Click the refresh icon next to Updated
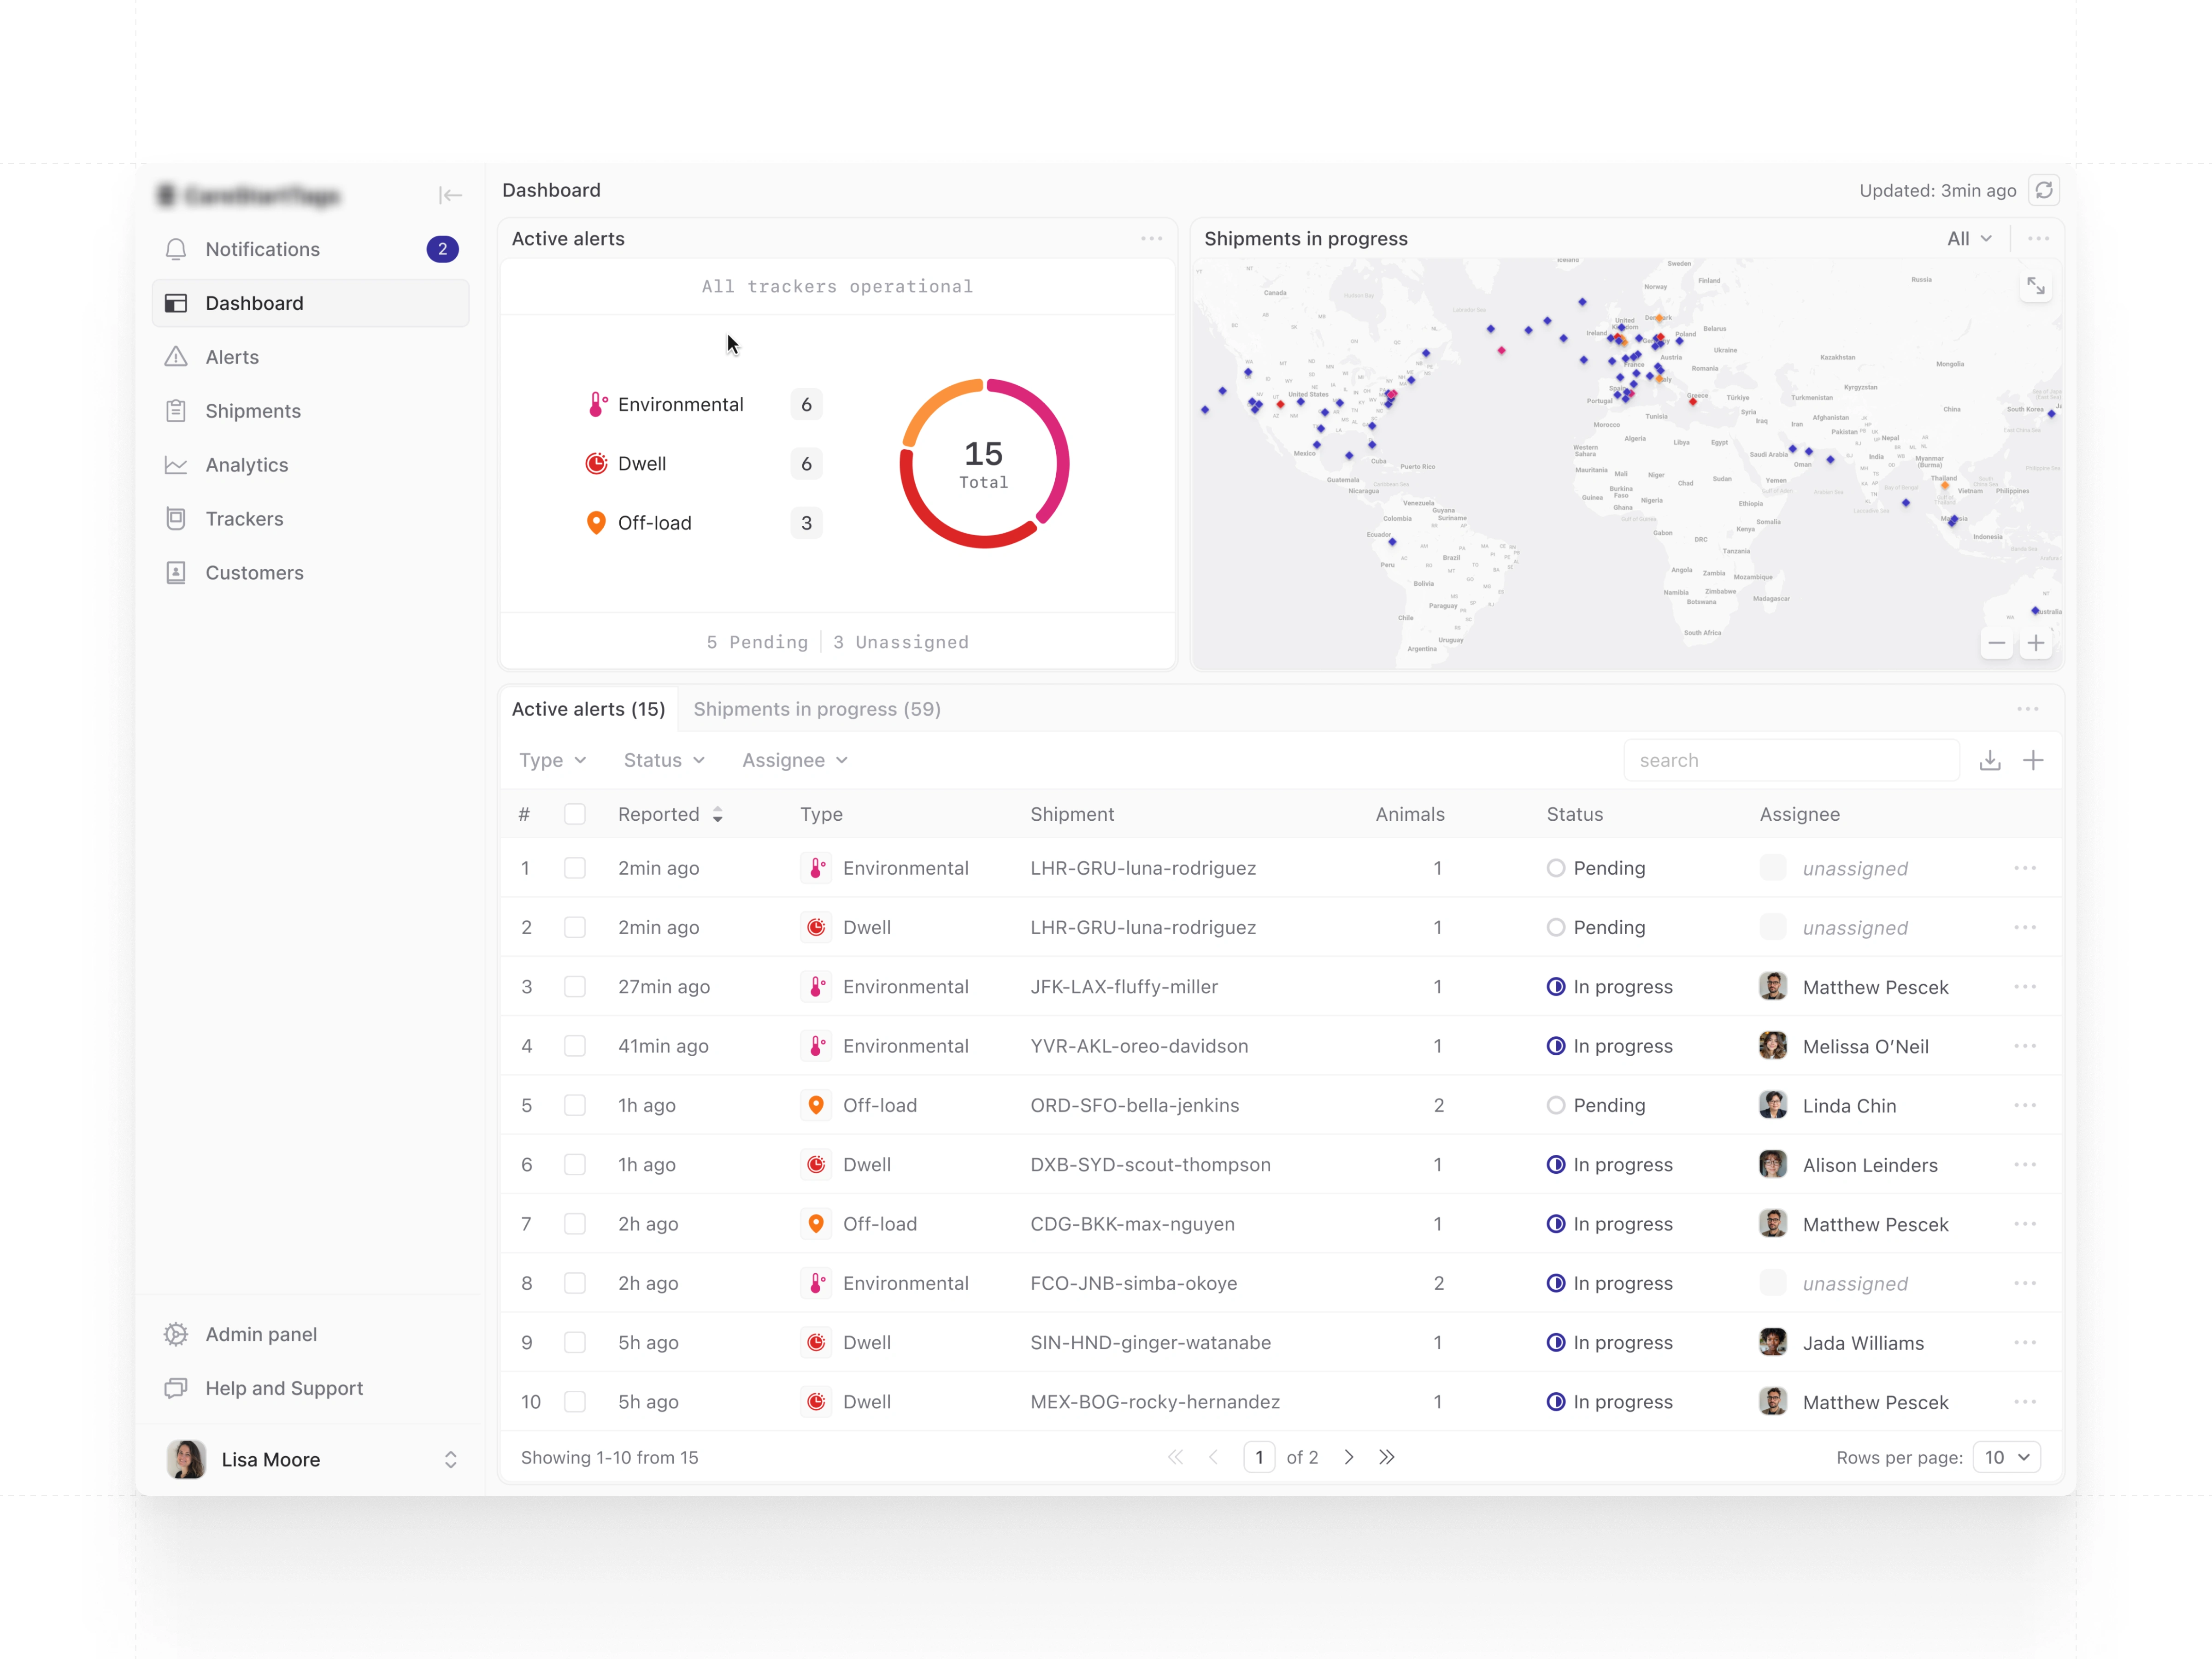This screenshot has height=1659, width=2212. pos(2043,190)
